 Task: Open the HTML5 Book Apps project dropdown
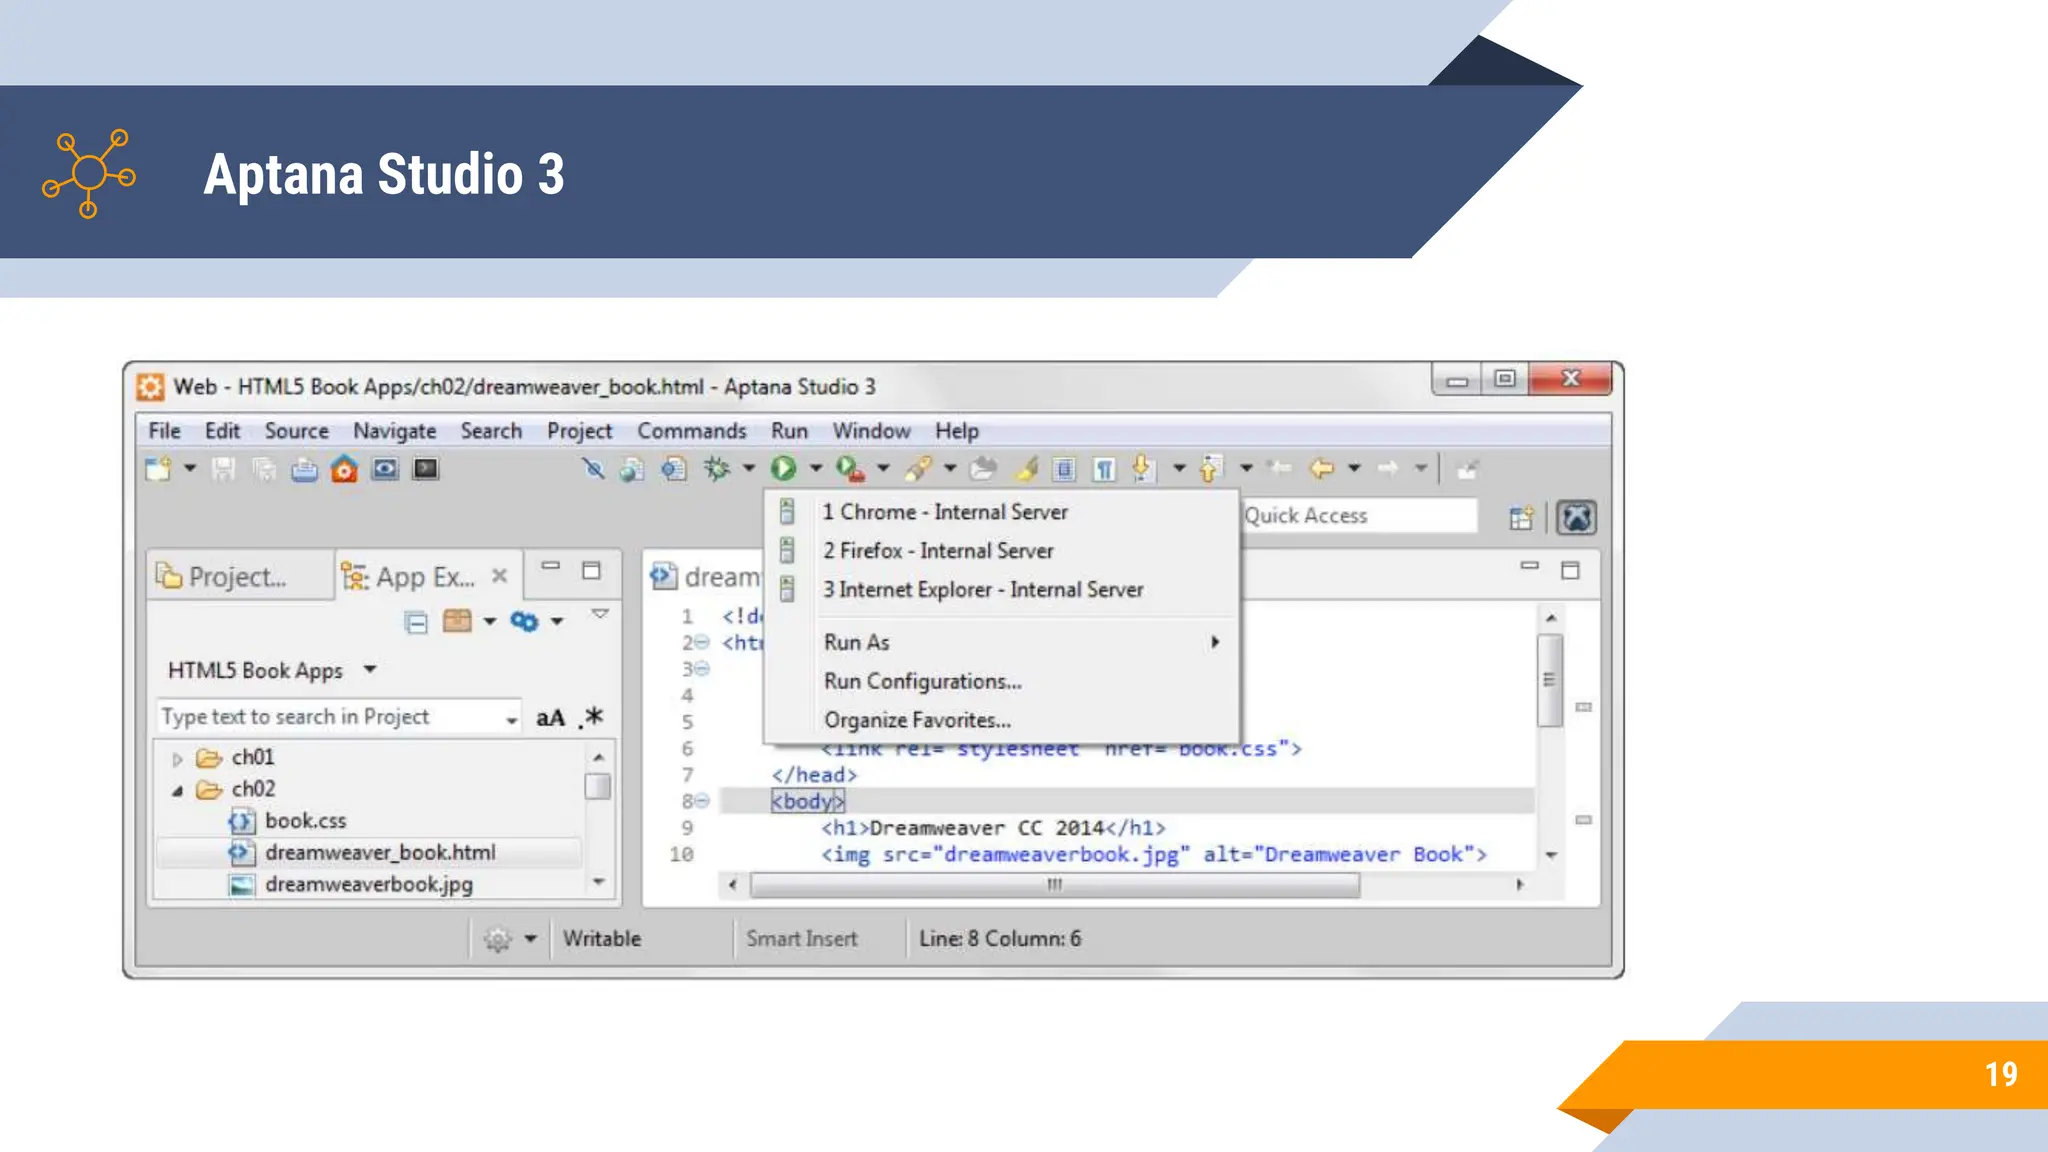pos(370,670)
